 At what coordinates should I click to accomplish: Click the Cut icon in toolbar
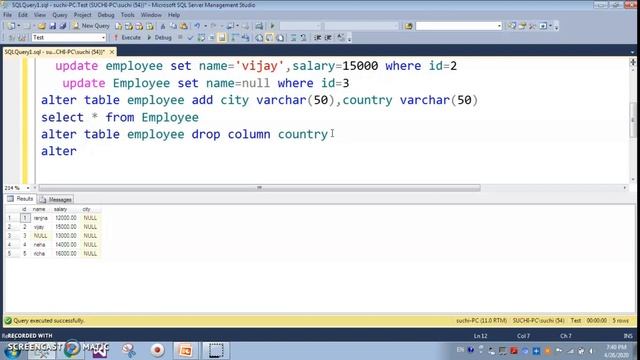(163, 26)
